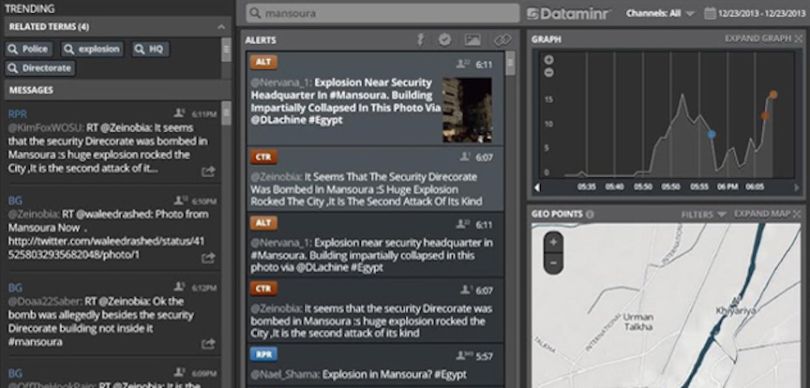
Task: Select the Police related term
Action: click(x=29, y=49)
